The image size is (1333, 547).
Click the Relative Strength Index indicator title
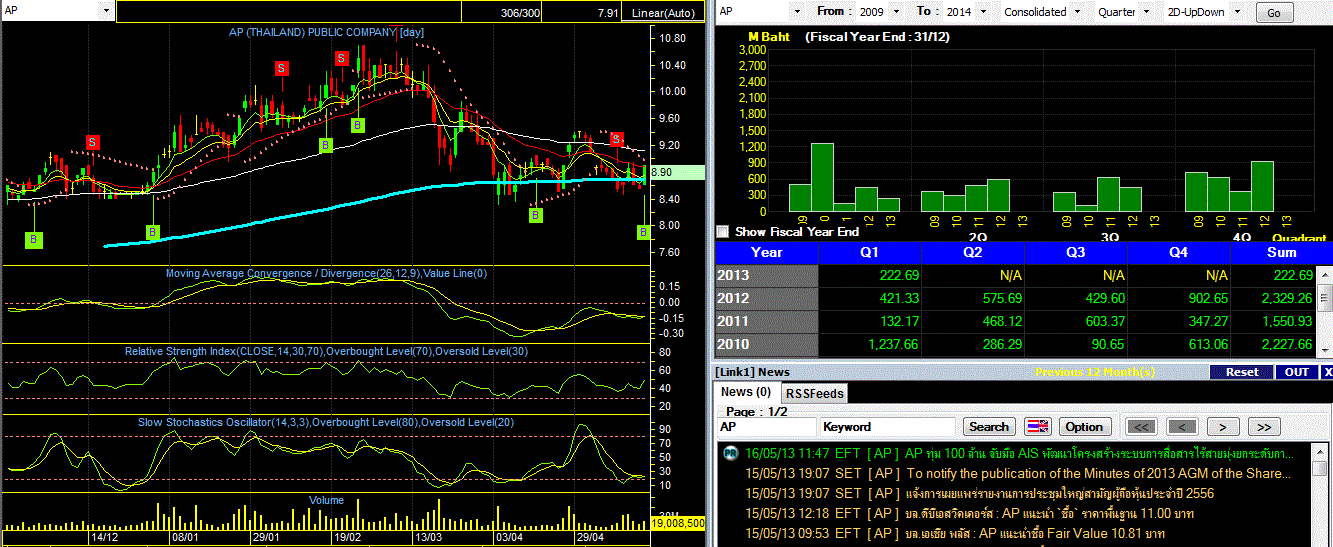[x=325, y=351]
